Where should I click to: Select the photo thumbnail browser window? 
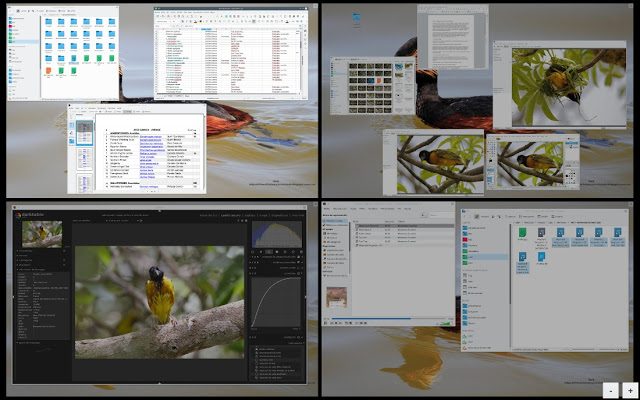click(x=372, y=86)
